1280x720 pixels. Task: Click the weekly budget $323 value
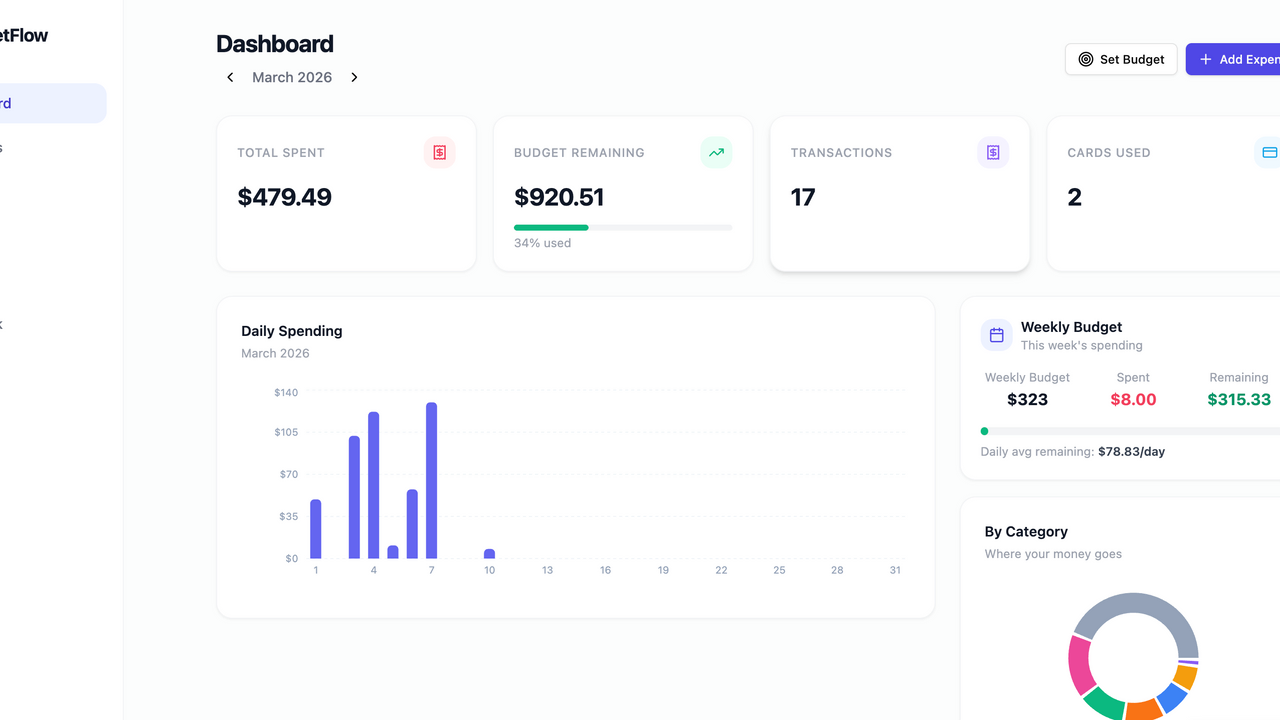[x=1027, y=399]
